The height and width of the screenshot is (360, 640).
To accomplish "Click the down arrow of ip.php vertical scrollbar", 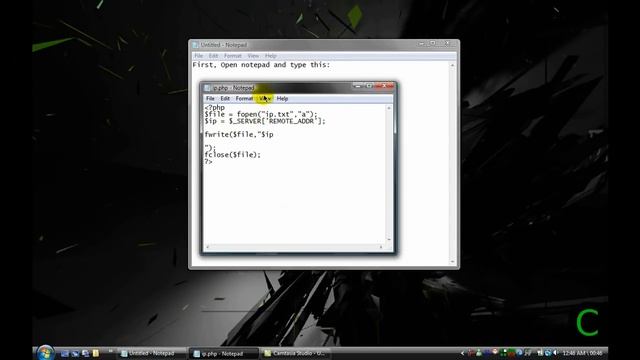I will [389, 240].
